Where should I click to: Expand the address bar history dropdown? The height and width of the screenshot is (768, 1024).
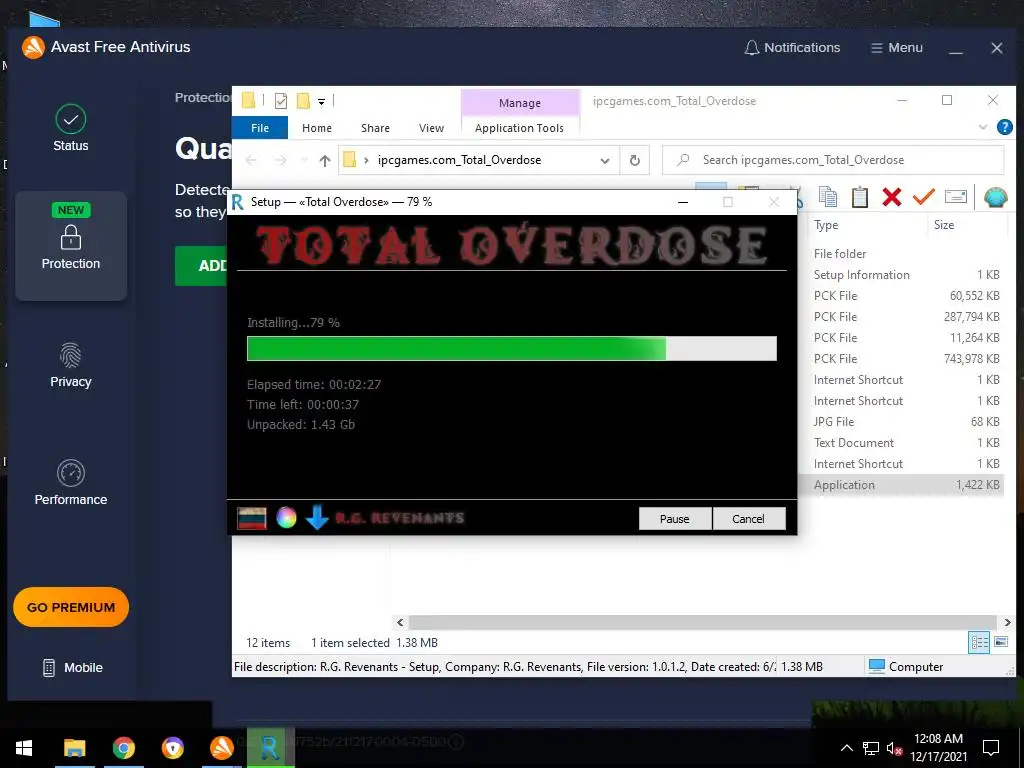pyautogui.click(x=605, y=161)
